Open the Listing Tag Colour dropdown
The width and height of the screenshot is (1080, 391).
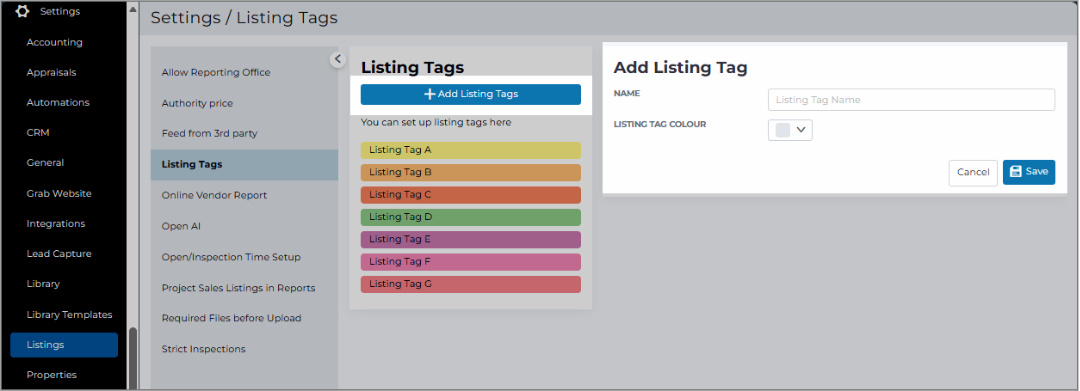pyautogui.click(x=790, y=130)
